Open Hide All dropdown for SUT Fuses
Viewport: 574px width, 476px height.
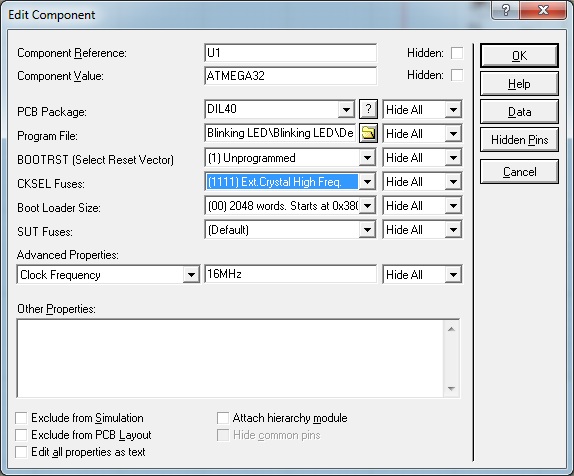453,230
